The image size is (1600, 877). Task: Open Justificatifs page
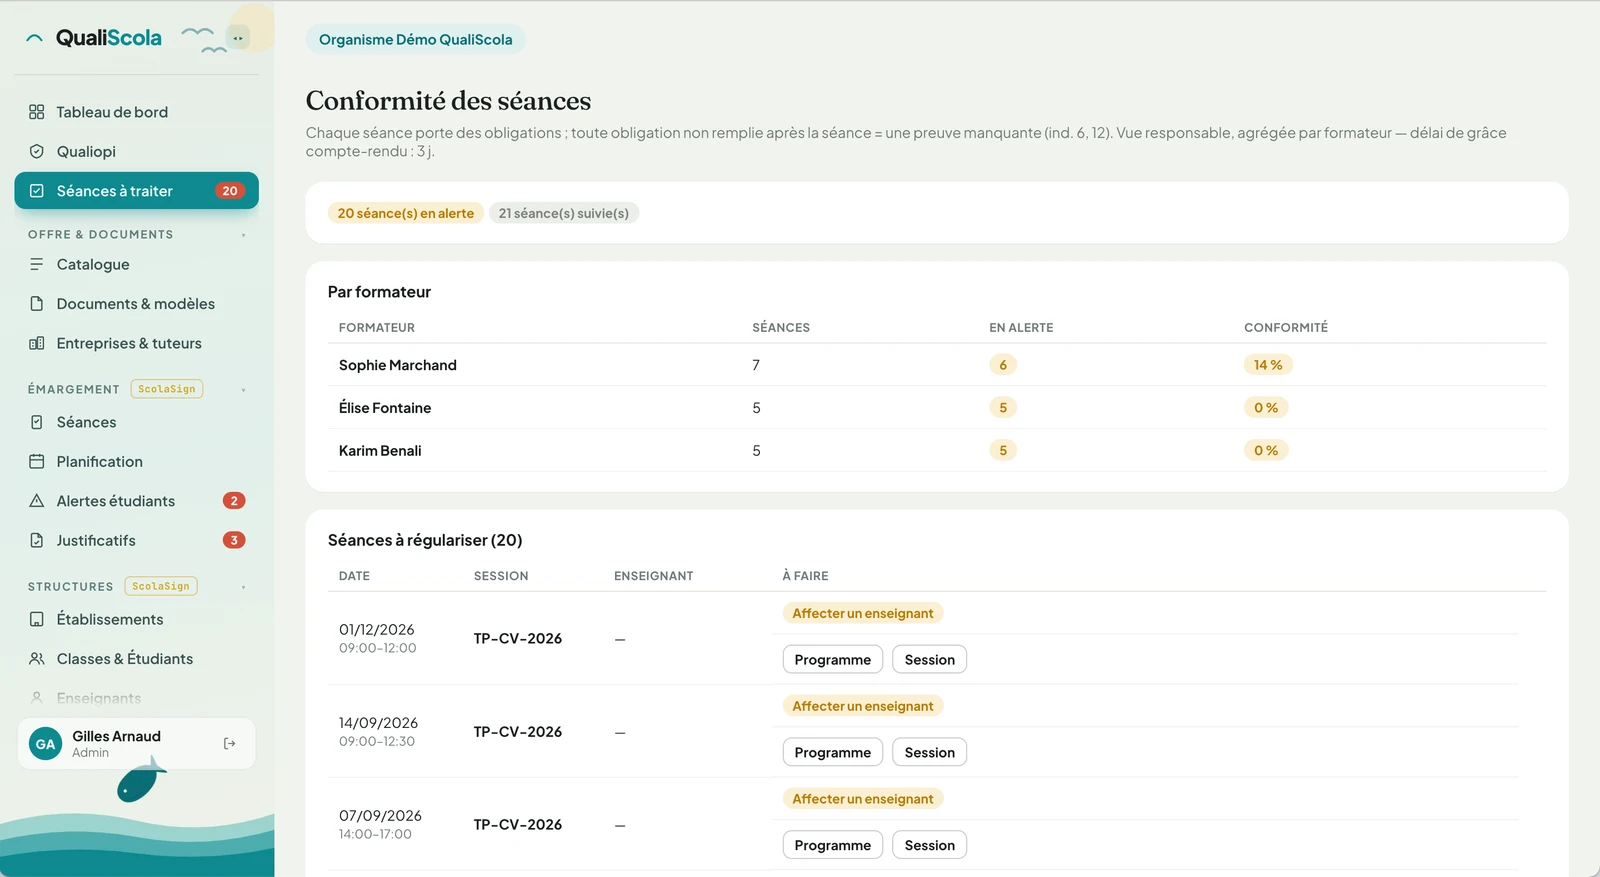136,540
